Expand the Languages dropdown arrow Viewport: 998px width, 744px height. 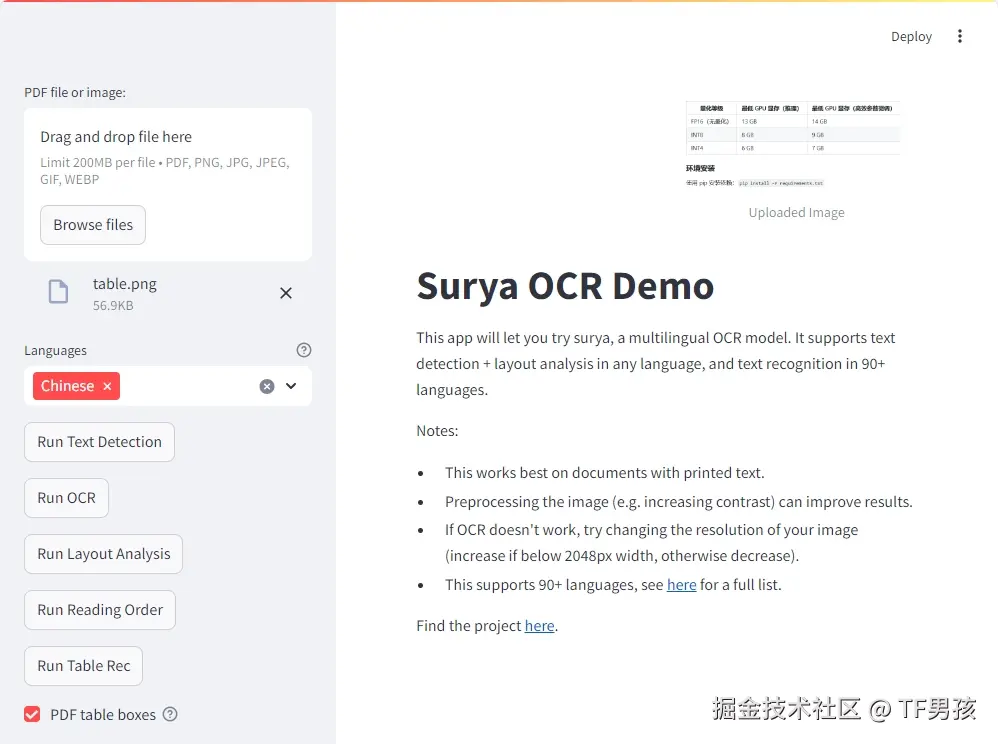pyautogui.click(x=291, y=386)
